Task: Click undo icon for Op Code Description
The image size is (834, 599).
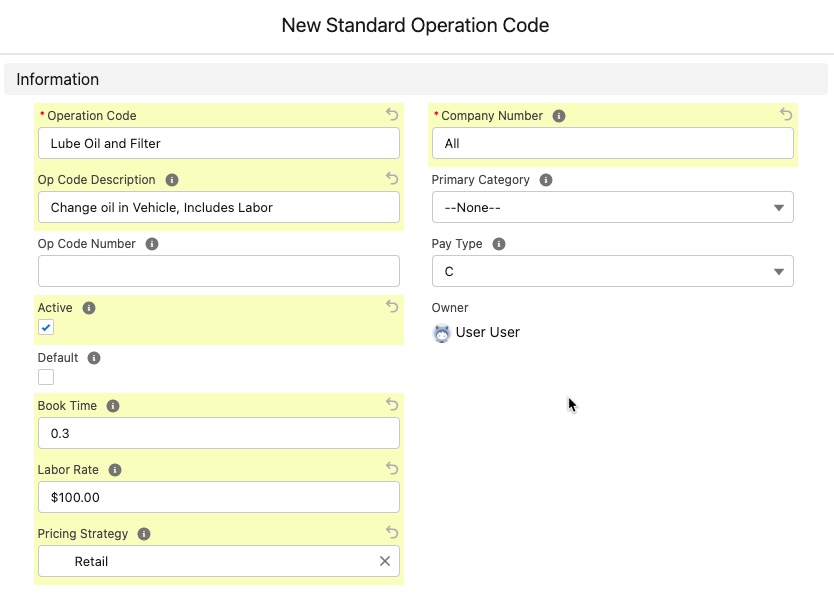Action: [392, 179]
